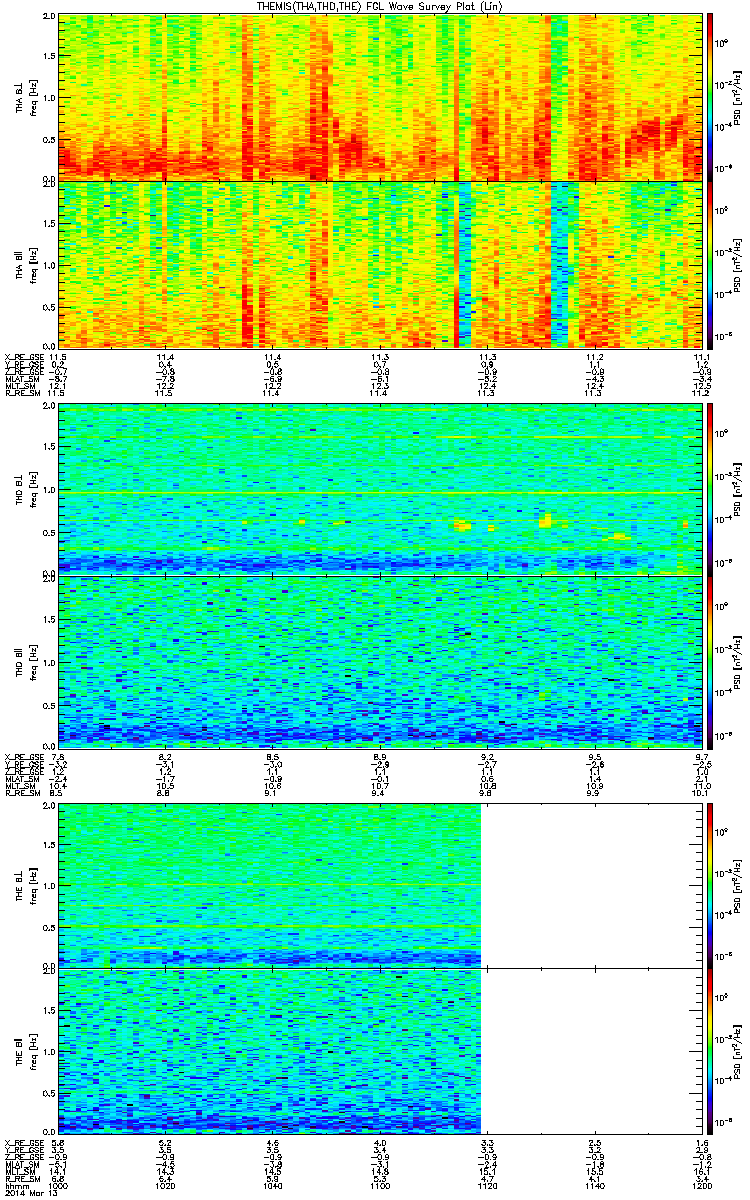This screenshot has height=1200, width=750.
Task: Click the '1120' time tick label
Action: [488, 1185]
